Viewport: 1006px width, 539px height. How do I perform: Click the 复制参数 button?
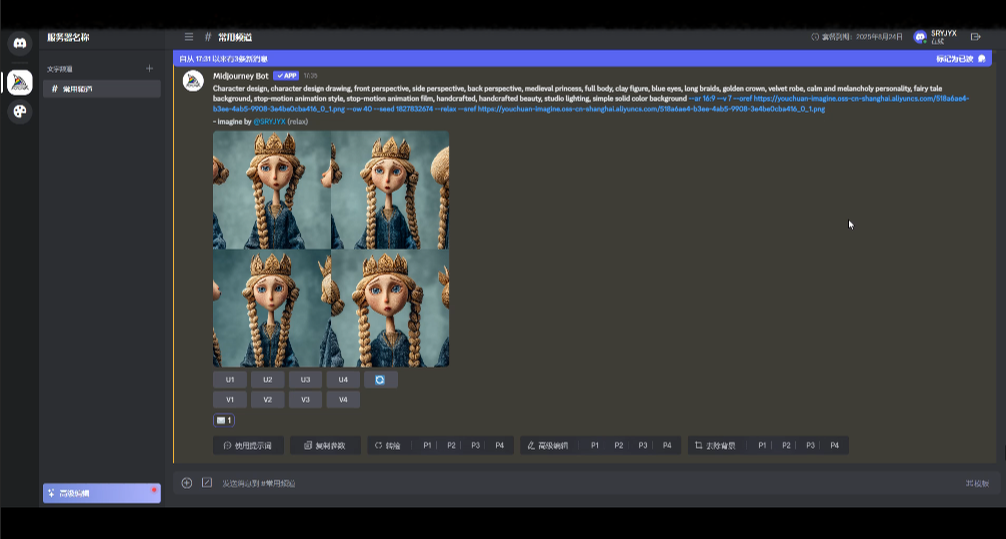325,445
